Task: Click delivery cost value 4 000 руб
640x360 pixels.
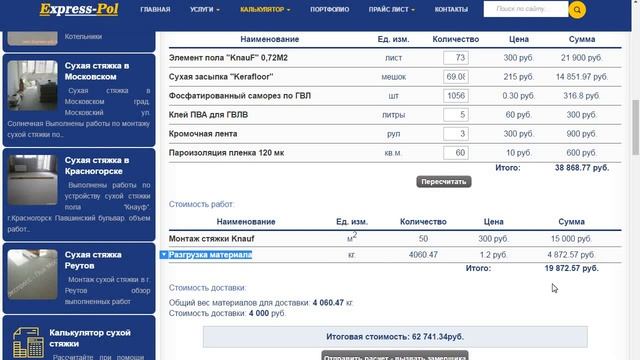Action: 267,313
